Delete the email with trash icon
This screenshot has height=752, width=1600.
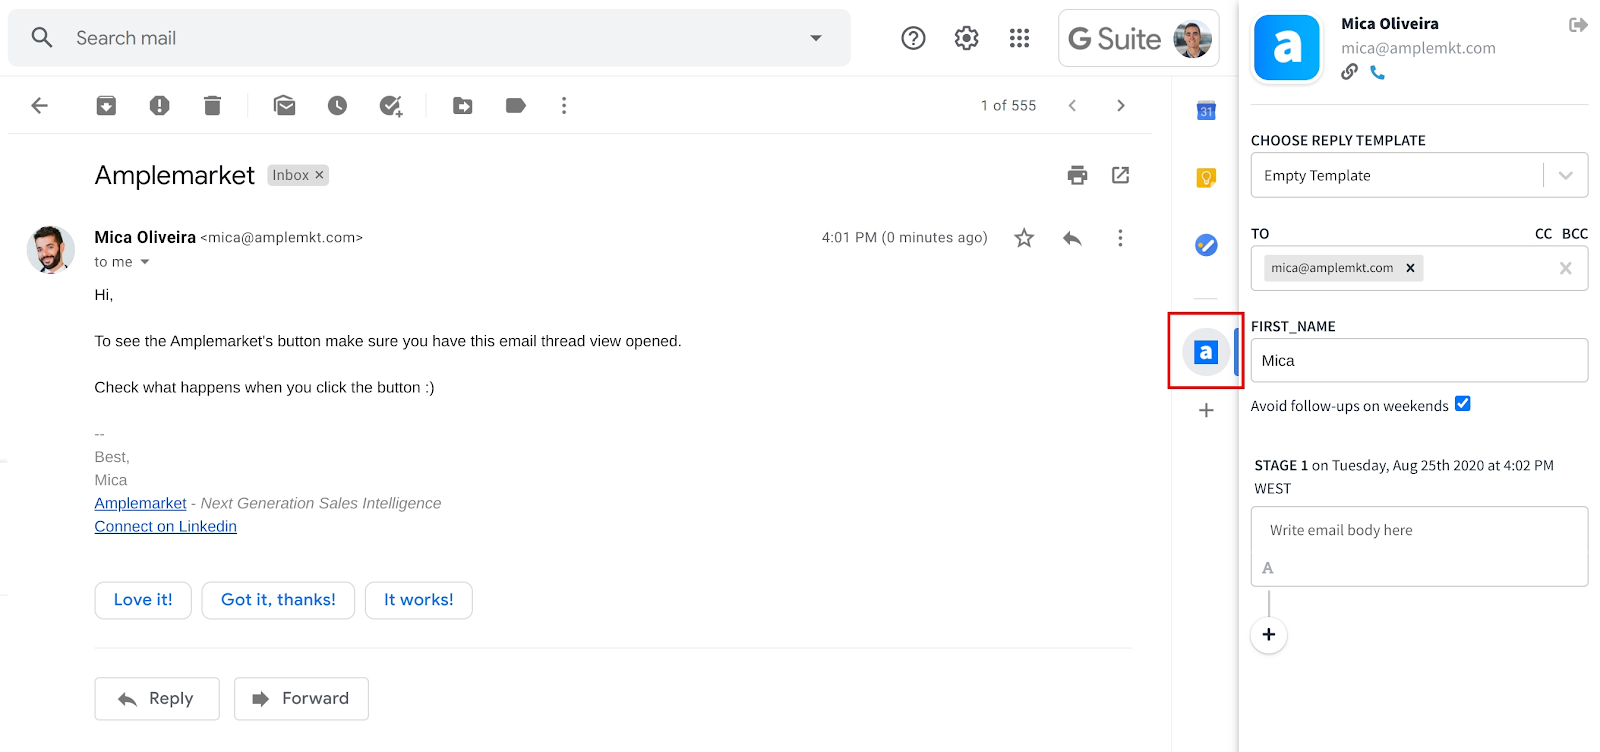coord(212,105)
